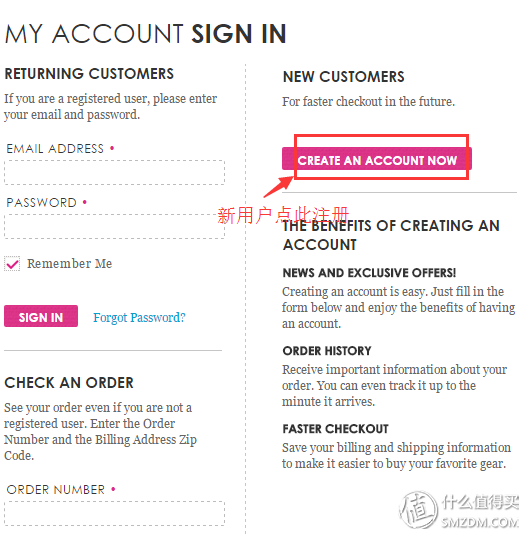Select the Order Number input field
Image resolution: width=523 pixels, height=534 pixels.
pyautogui.click(x=114, y=513)
